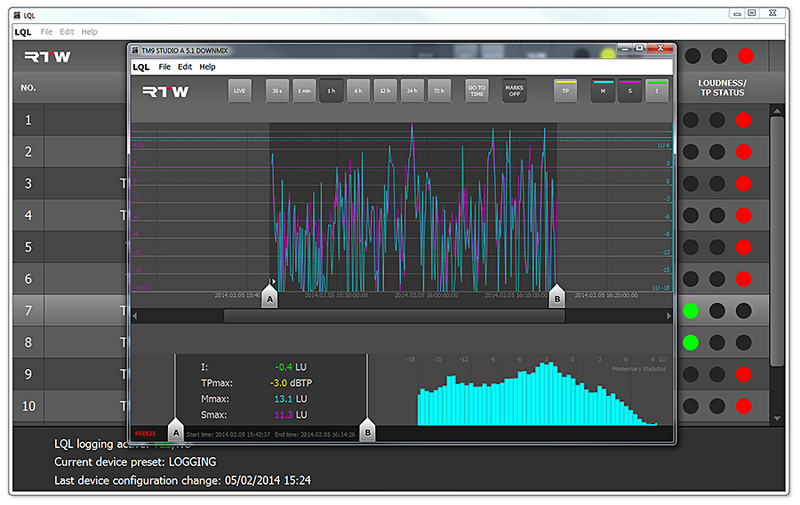Open the File menu in TM9 window

click(164, 67)
